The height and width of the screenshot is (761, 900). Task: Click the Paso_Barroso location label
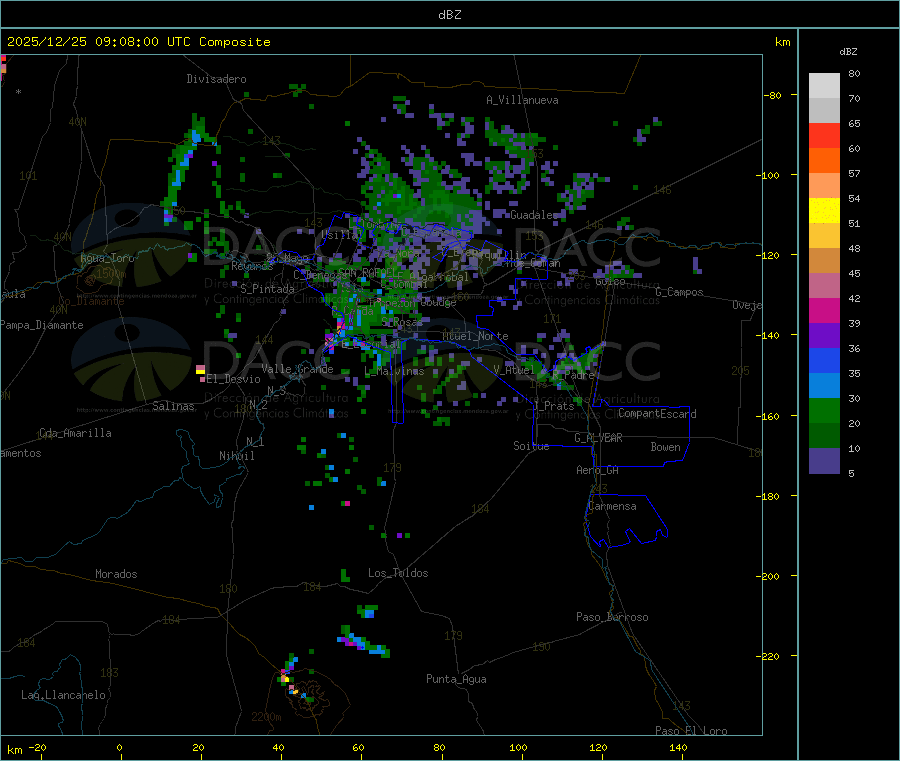click(x=612, y=617)
